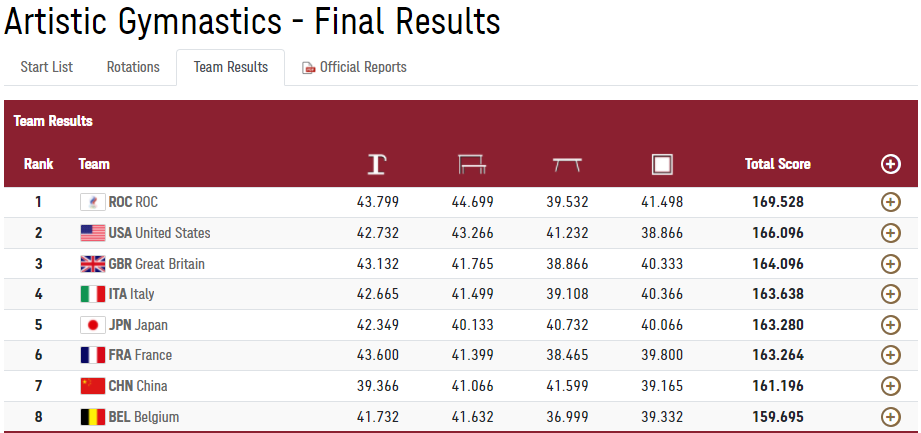Click the uneven bars apparatus icon
Screen dimensions: 921x433
click(x=471, y=164)
